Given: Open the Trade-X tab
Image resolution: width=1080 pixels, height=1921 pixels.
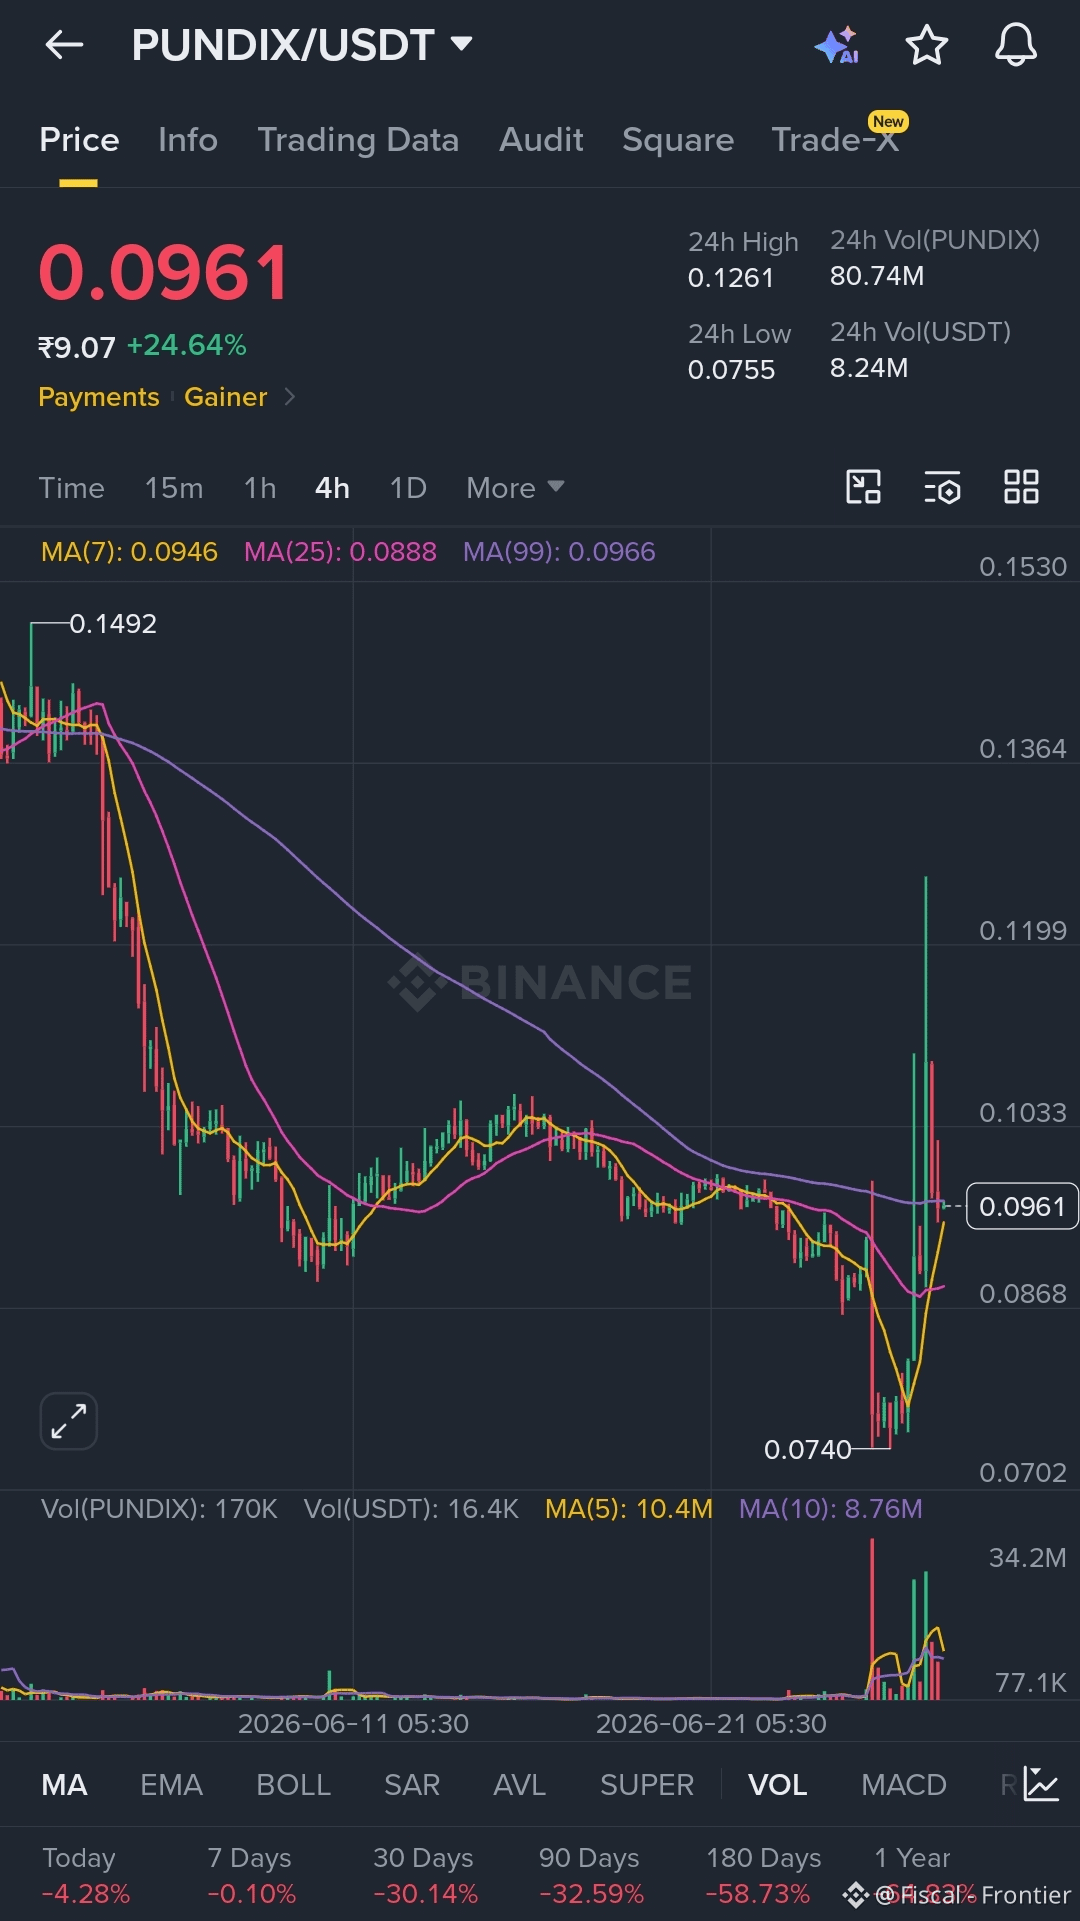Looking at the screenshot, I should (836, 140).
